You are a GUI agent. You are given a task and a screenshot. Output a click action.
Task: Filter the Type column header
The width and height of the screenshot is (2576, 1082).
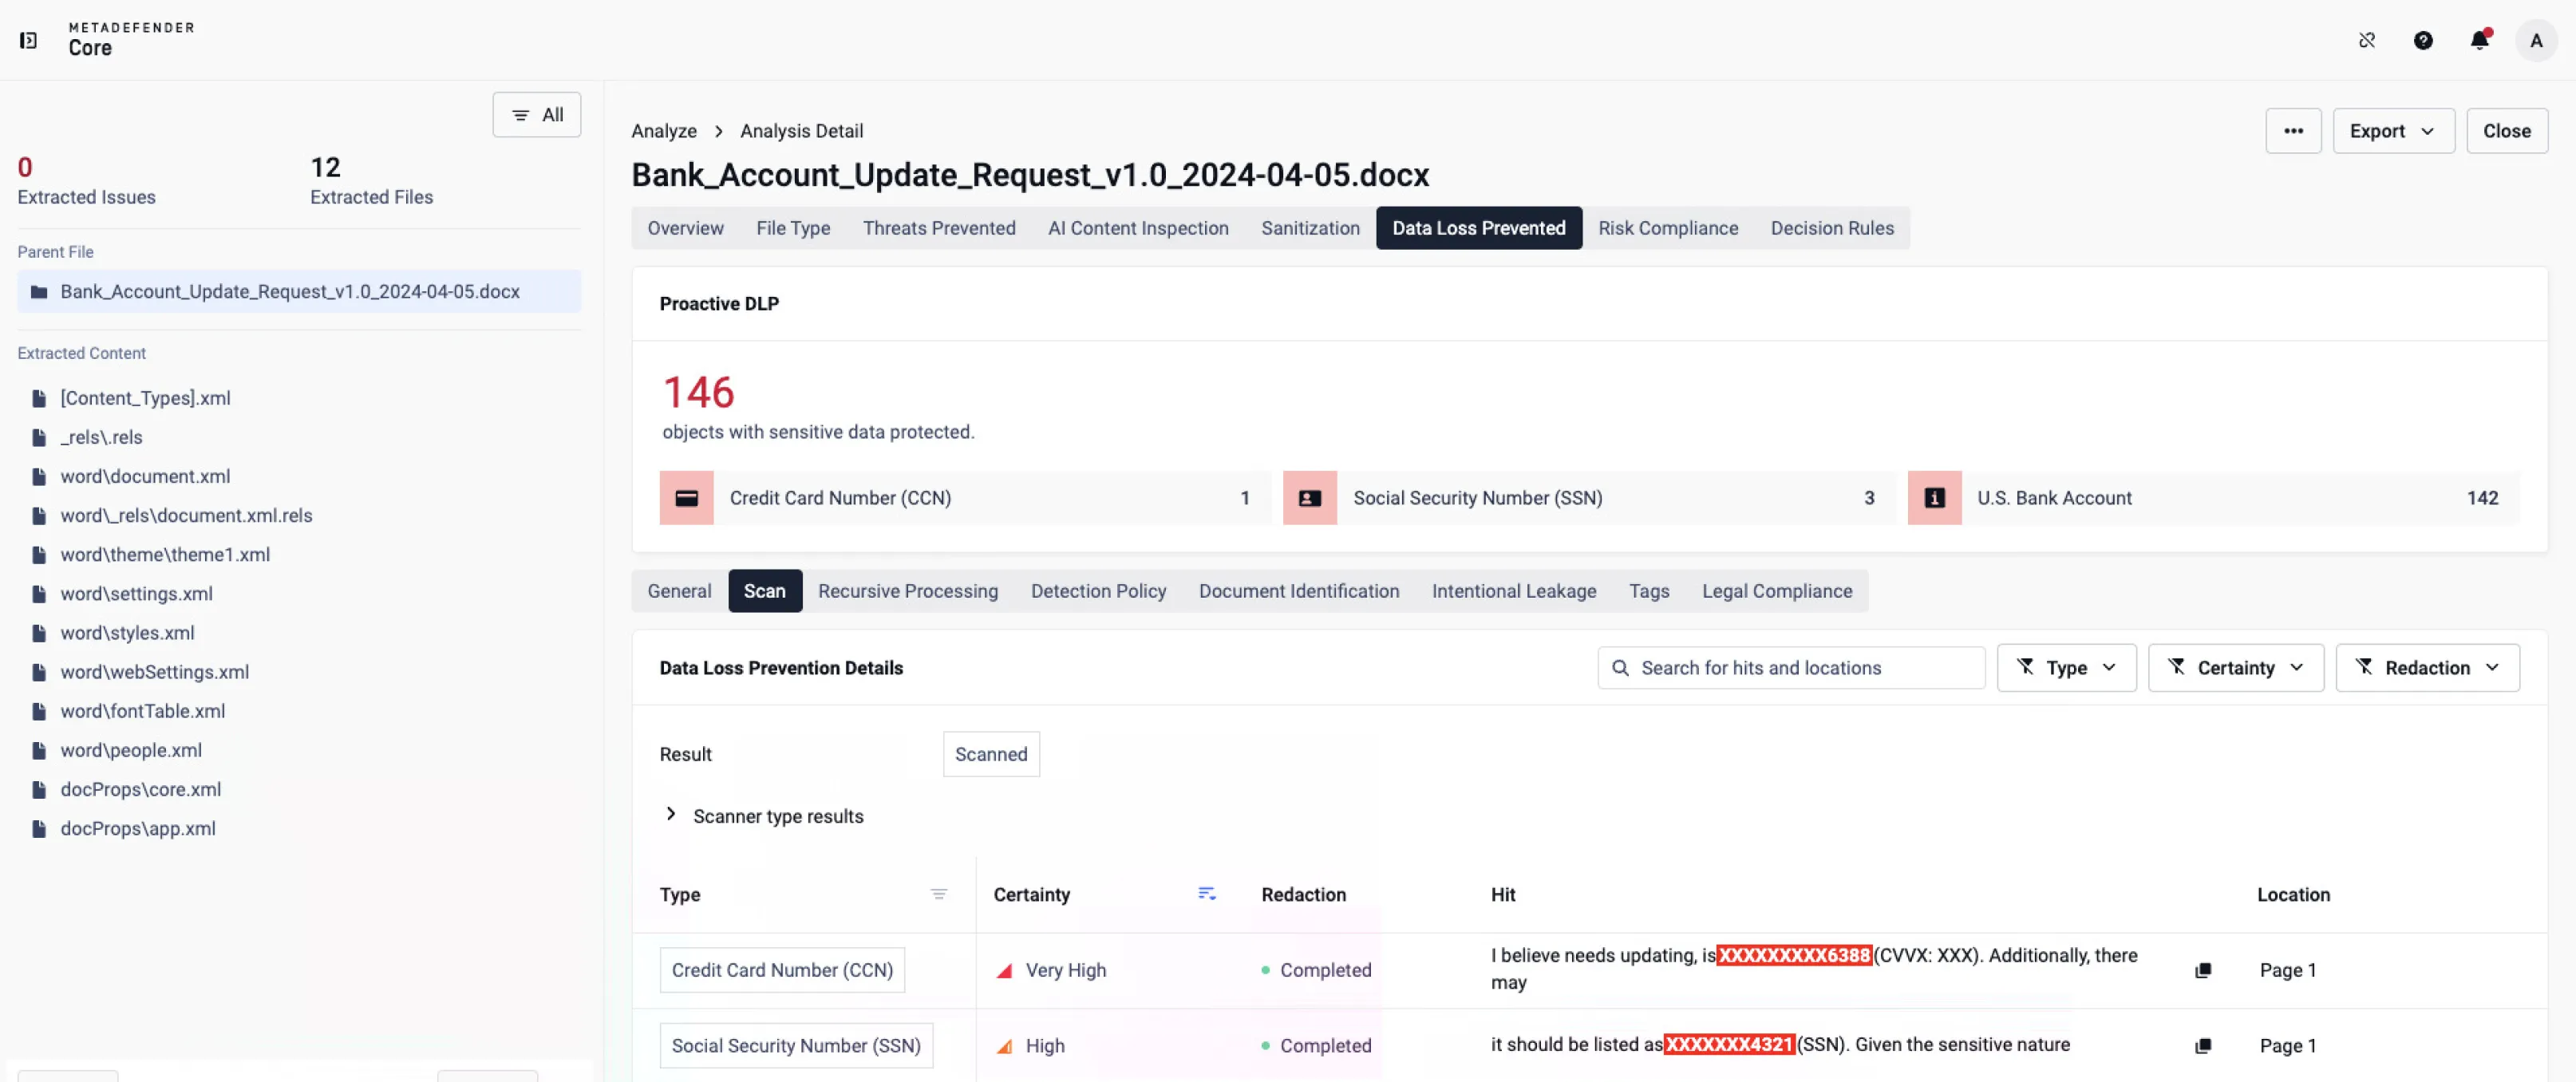tap(938, 894)
